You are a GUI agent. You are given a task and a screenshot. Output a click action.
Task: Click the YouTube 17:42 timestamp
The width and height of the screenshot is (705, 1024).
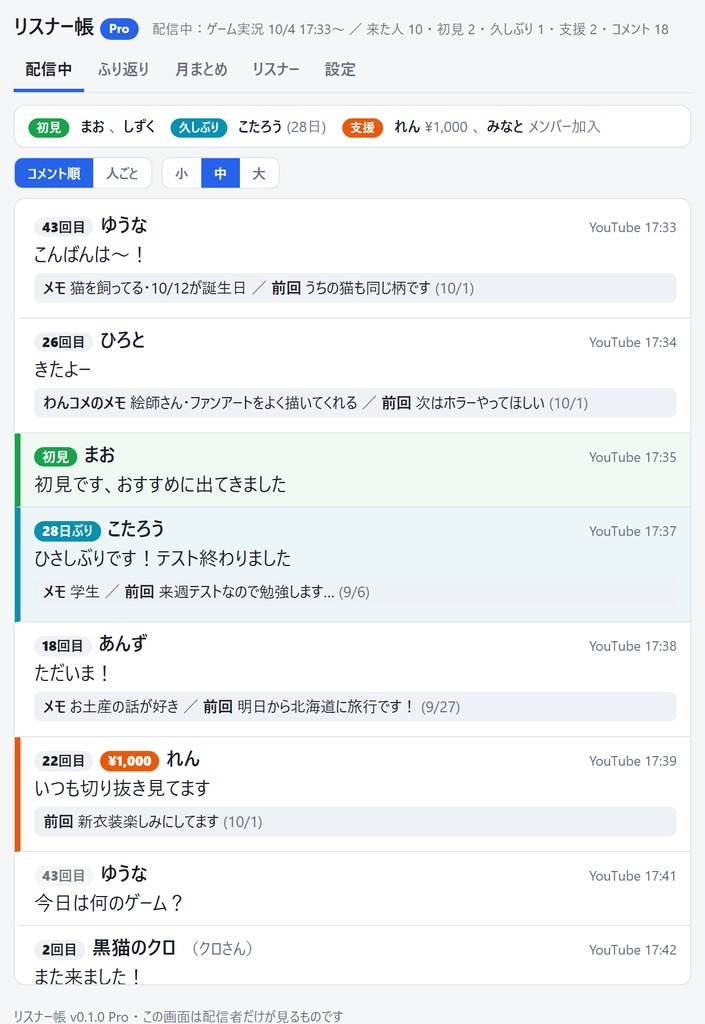(633, 950)
